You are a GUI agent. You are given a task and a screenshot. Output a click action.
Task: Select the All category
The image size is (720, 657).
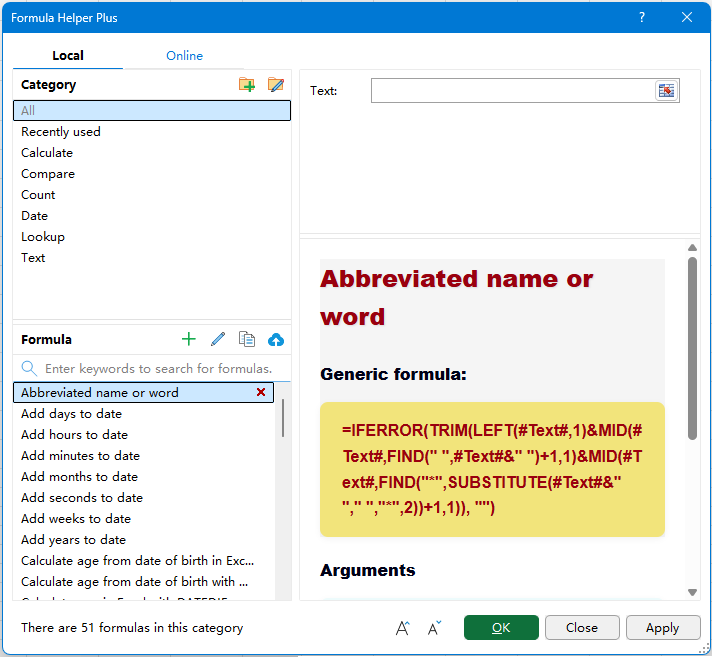[152, 111]
